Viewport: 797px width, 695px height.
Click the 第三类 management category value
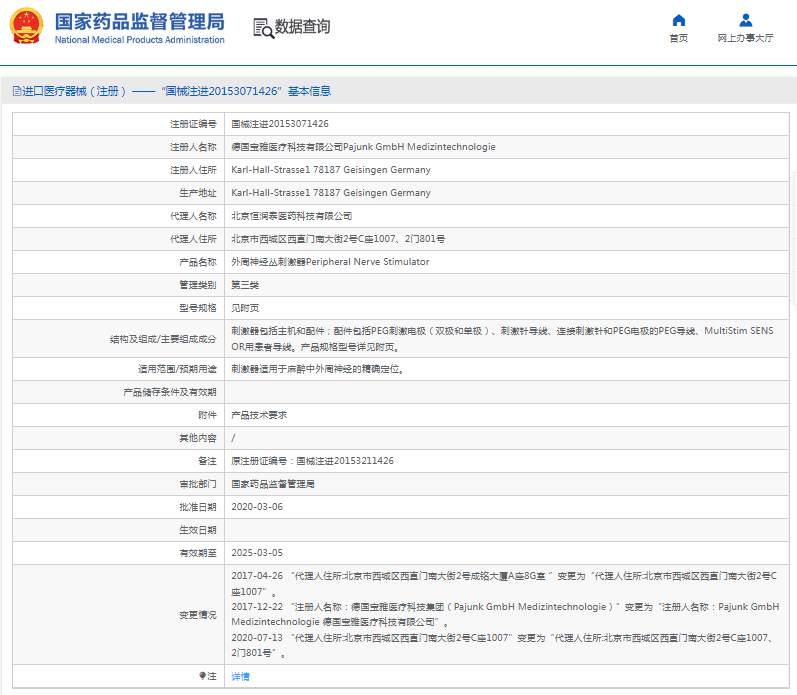click(x=245, y=285)
